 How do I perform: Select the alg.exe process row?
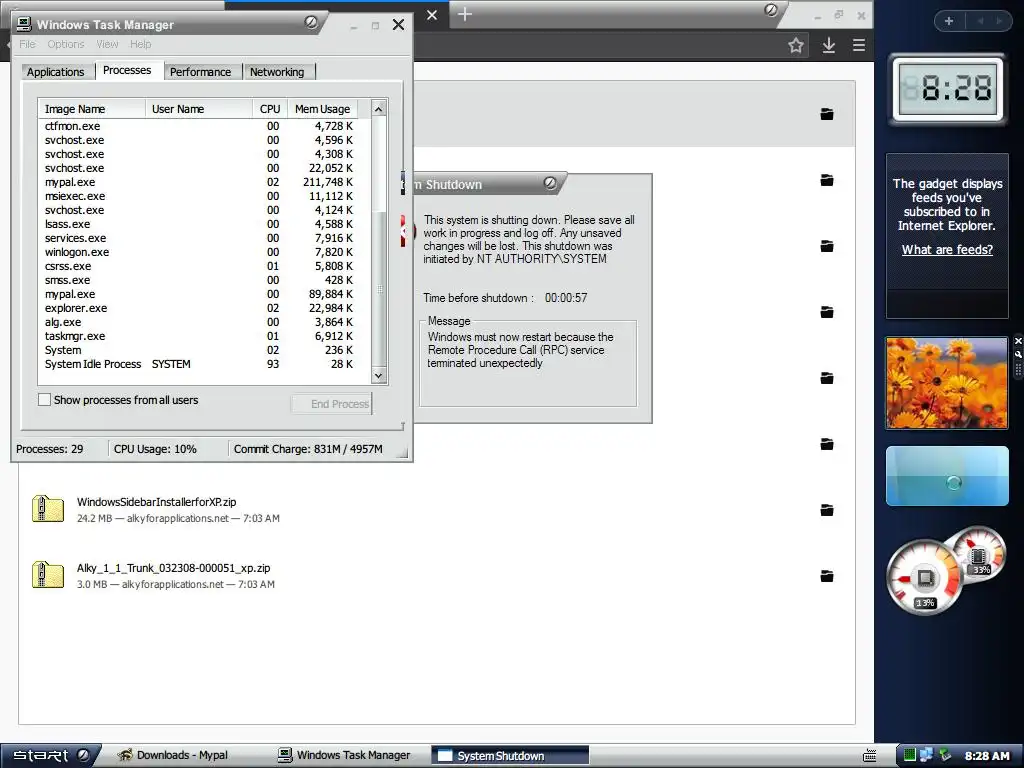(x=204, y=322)
